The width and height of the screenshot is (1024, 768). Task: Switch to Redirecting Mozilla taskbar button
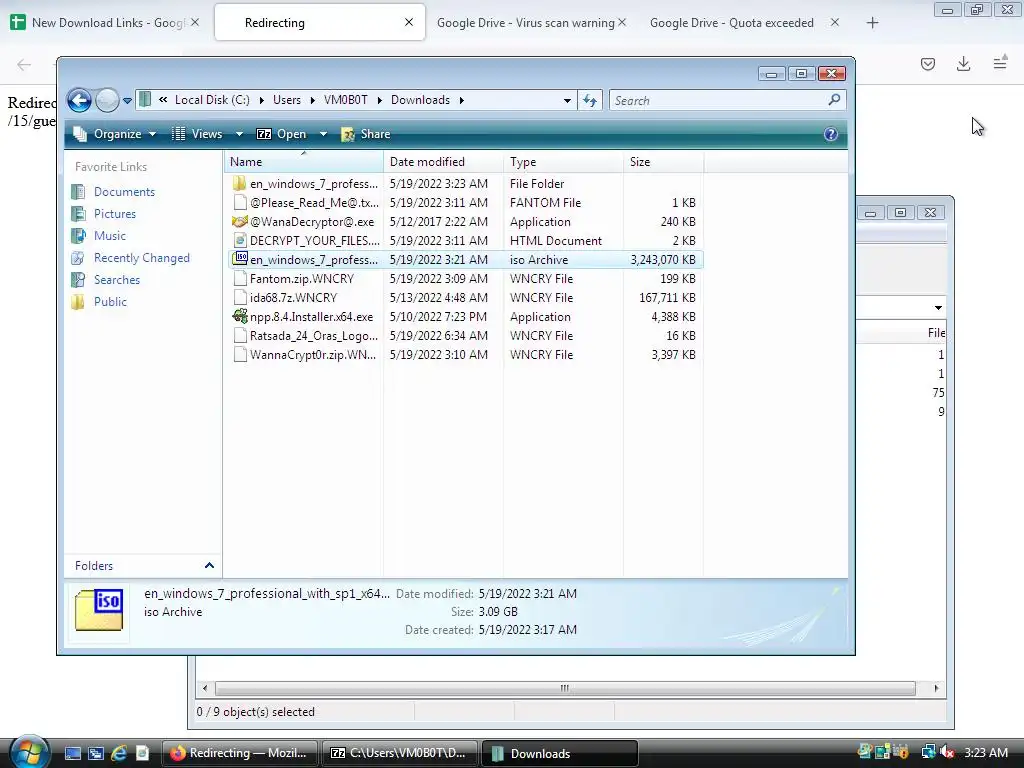239,753
